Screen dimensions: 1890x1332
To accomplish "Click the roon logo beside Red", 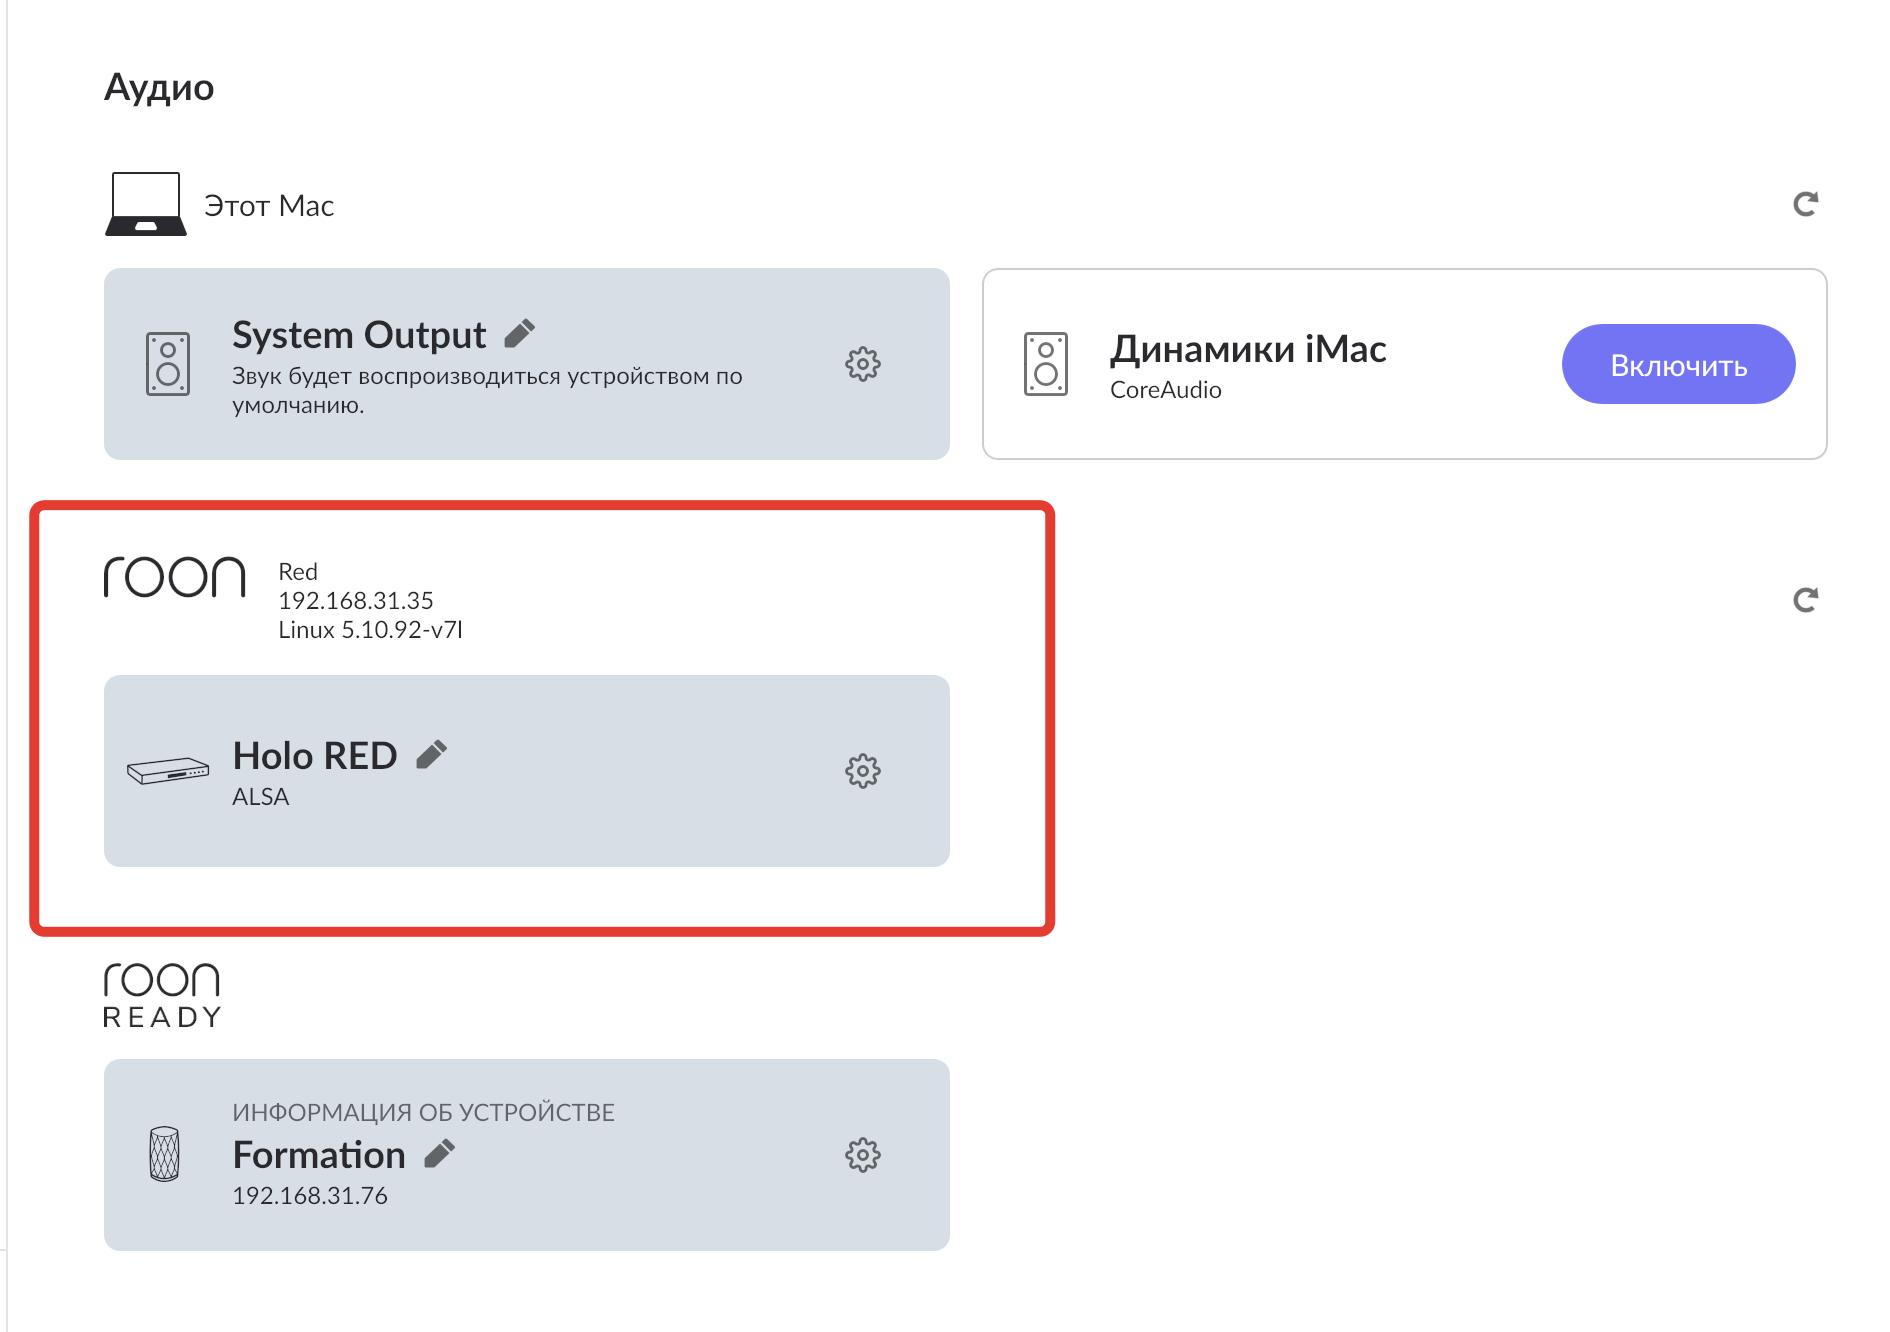I will pos(175,577).
